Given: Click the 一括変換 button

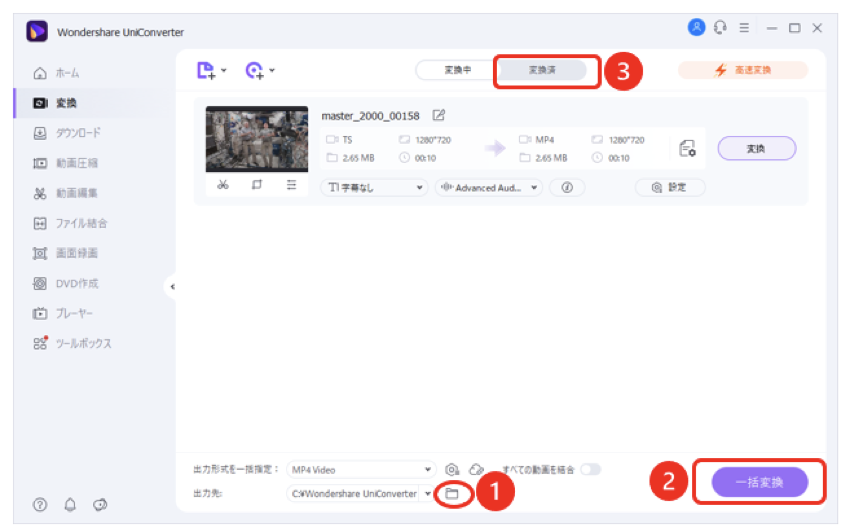Looking at the screenshot, I should click(759, 482).
